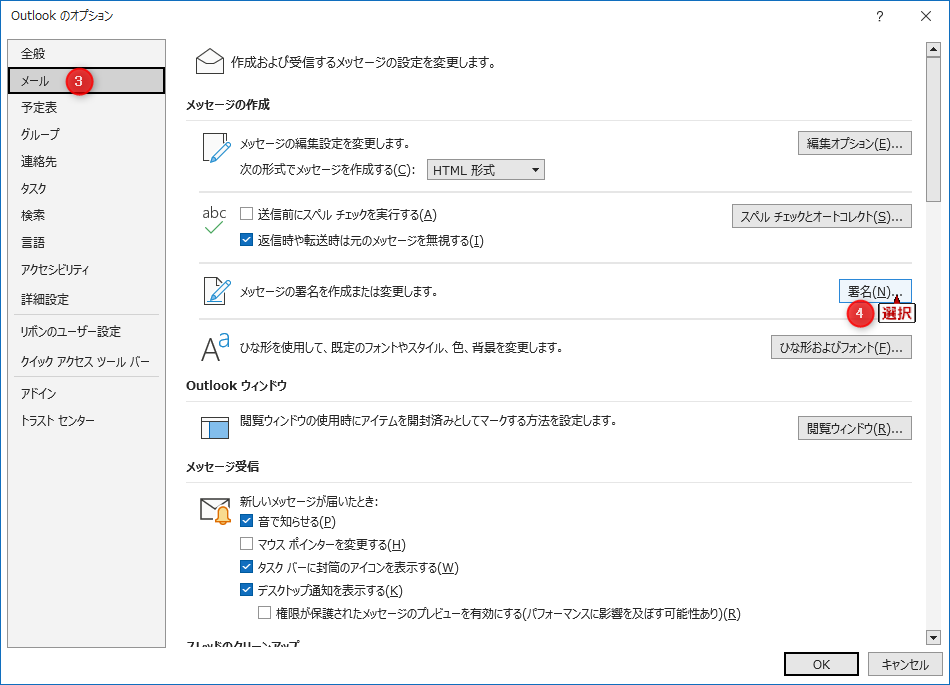The width and height of the screenshot is (950, 685).
Task: Click the メッセージ受信 section heading
Action: point(222,466)
